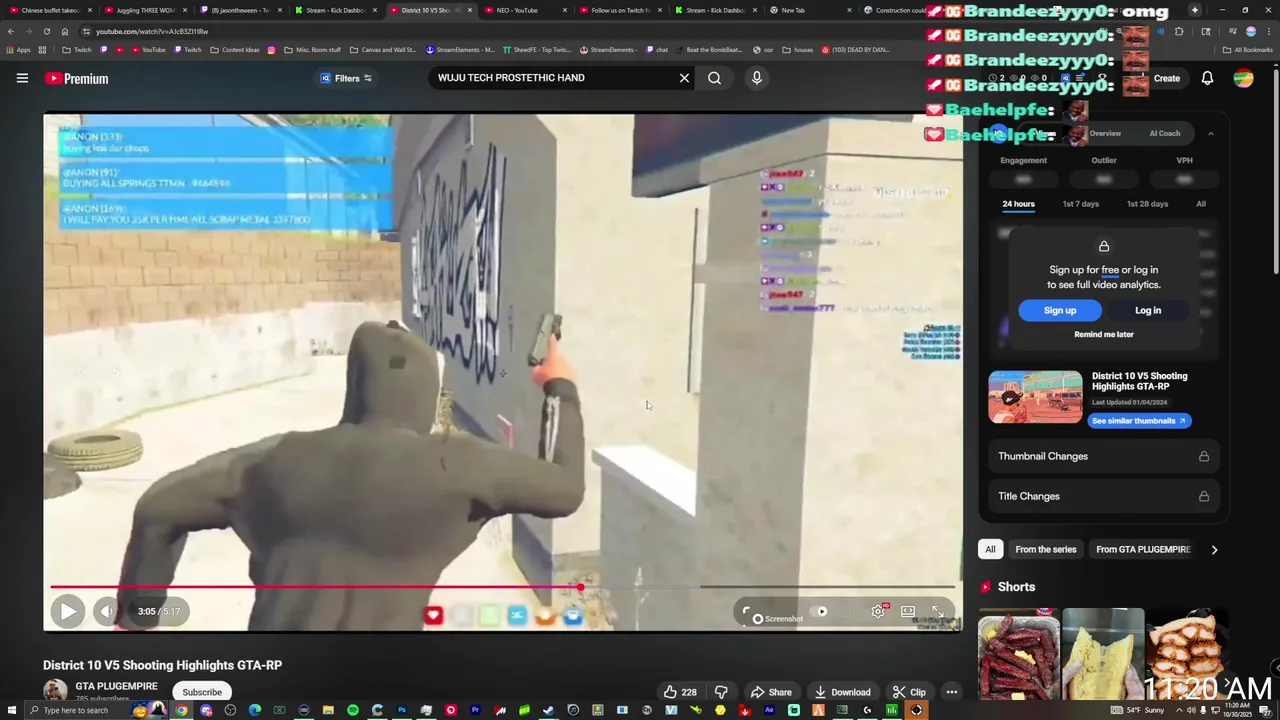This screenshot has width=1280, height=720.
Task: Open the NEO - YouTube tab
Action: pos(518,10)
